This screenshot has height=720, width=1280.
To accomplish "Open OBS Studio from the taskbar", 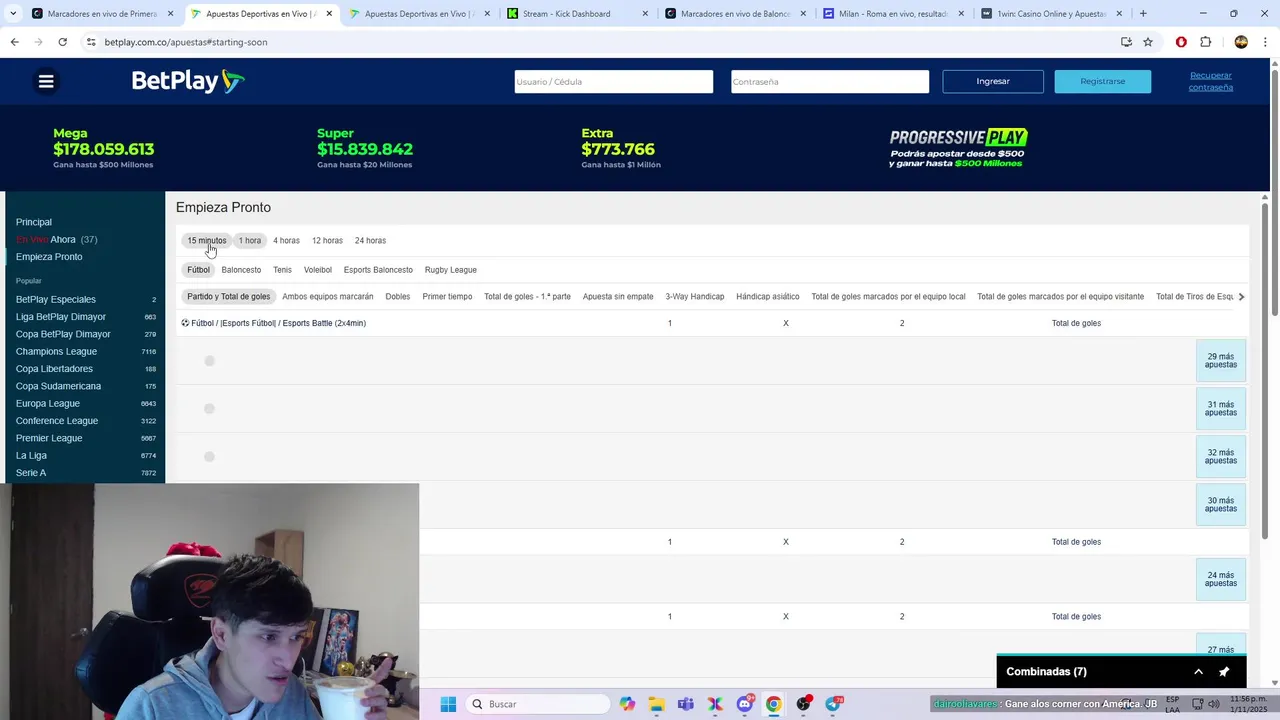I will [x=803, y=704].
